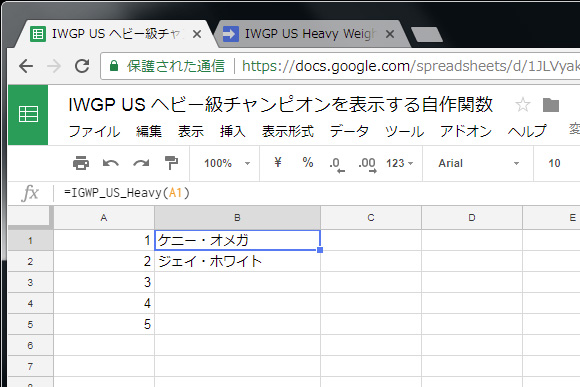Select column B header
Image resolution: width=580 pixels, height=387 pixels.
(237, 218)
